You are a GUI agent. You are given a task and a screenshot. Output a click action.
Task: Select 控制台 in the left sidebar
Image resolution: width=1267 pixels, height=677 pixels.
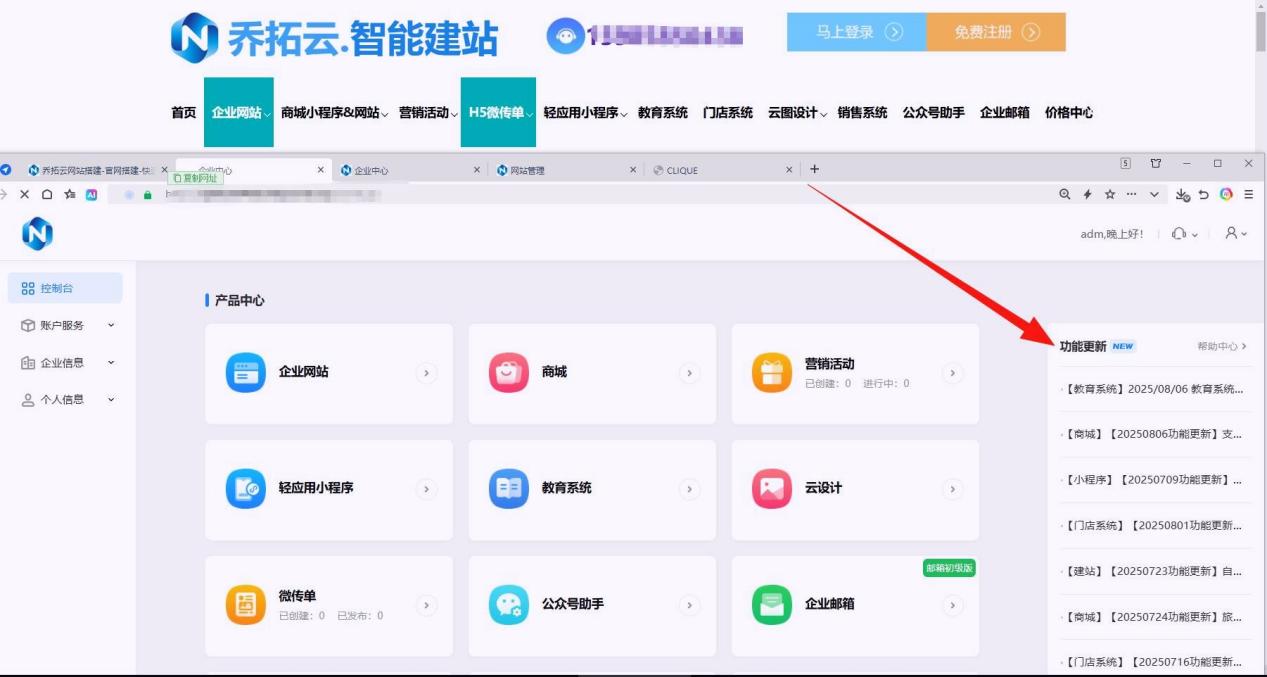tap(65, 288)
